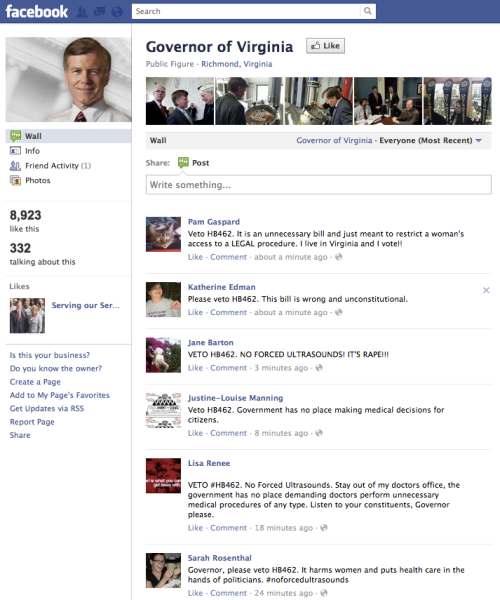Image resolution: width=500 pixels, height=600 pixels.
Task: Focus the Write something text box
Action: (x=319, y=185)
